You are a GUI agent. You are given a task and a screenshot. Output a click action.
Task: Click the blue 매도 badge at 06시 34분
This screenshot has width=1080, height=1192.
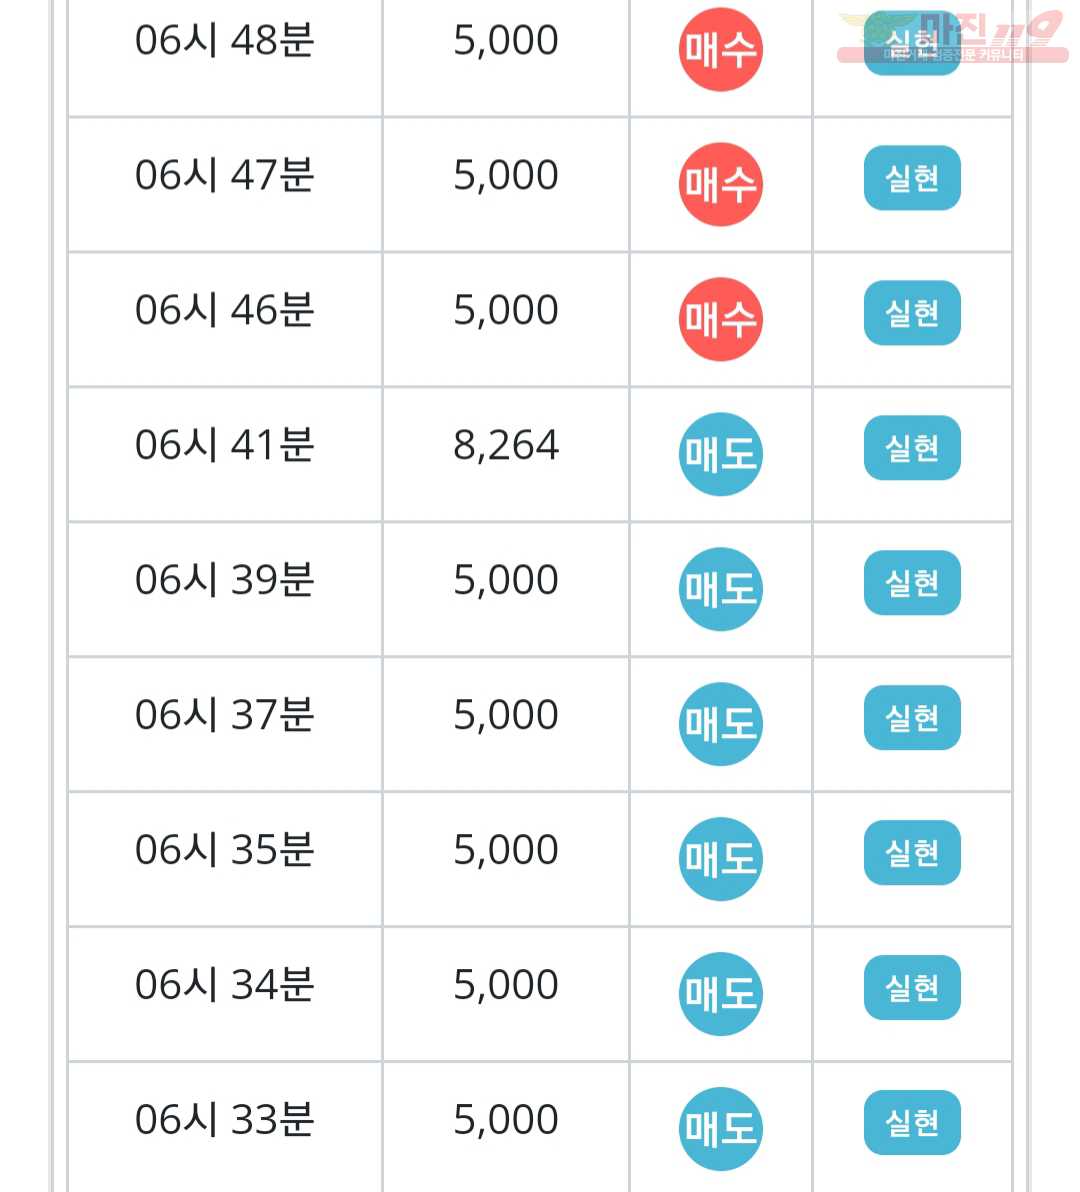click(721, 994)
